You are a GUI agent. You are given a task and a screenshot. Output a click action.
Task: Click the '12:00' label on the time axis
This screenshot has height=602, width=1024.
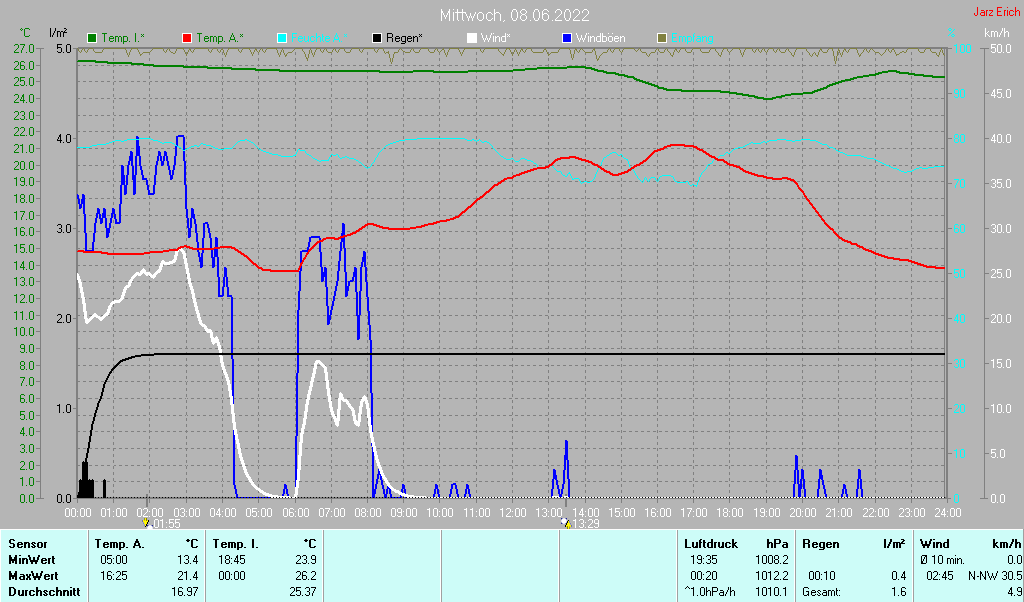(x=512, y=513)
